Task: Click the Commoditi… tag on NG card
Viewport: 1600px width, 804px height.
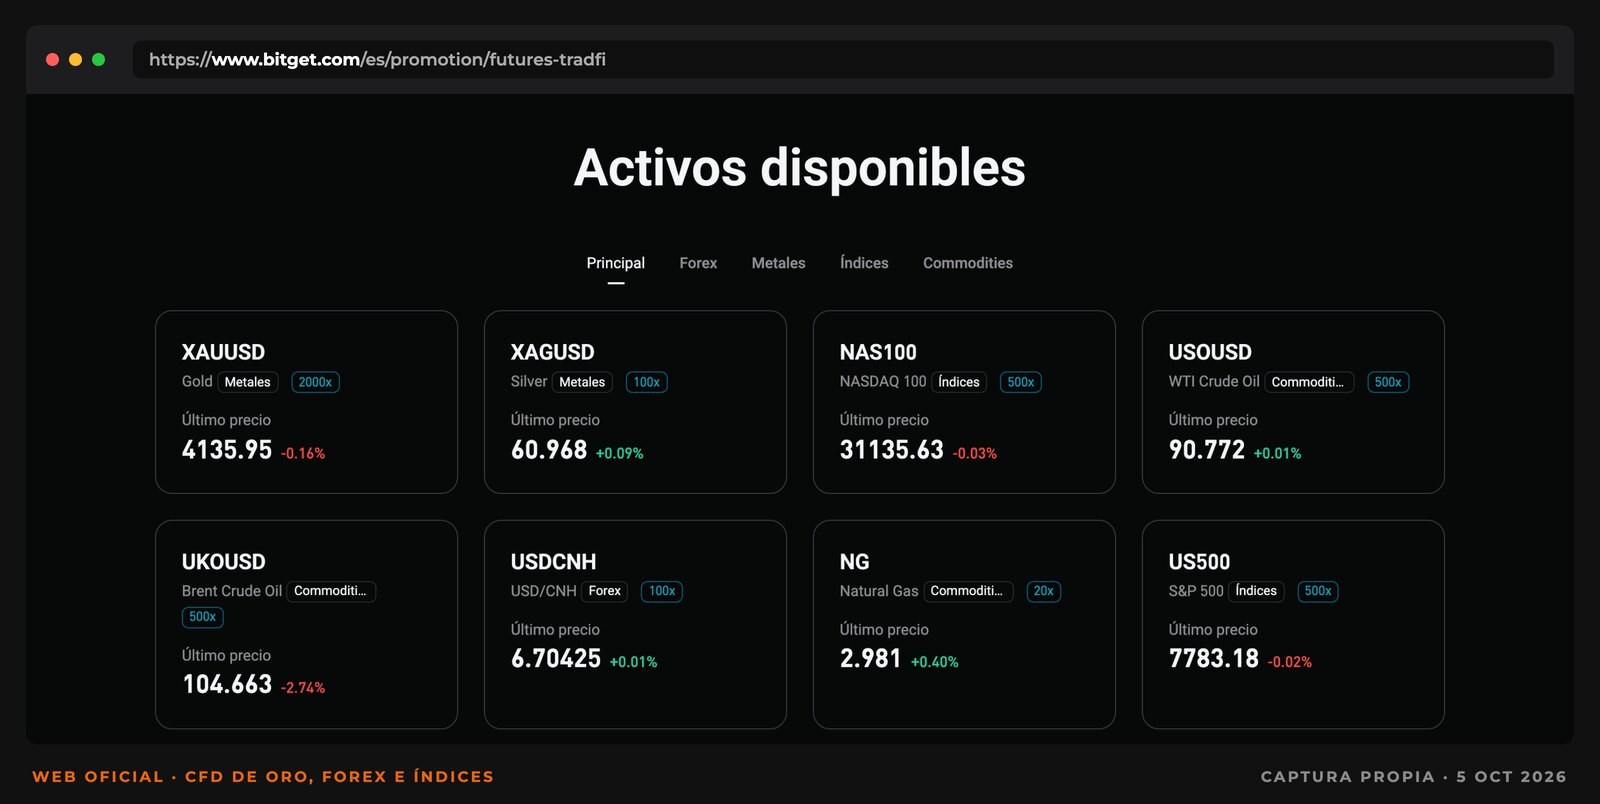Action: (x=968, y=591)
